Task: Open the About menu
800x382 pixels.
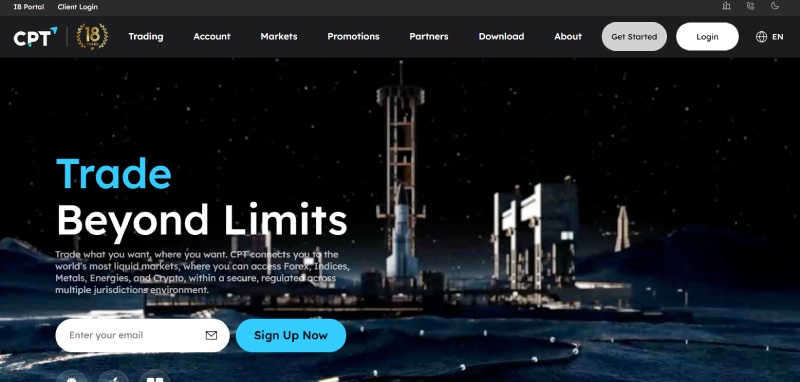Action: 568,37
